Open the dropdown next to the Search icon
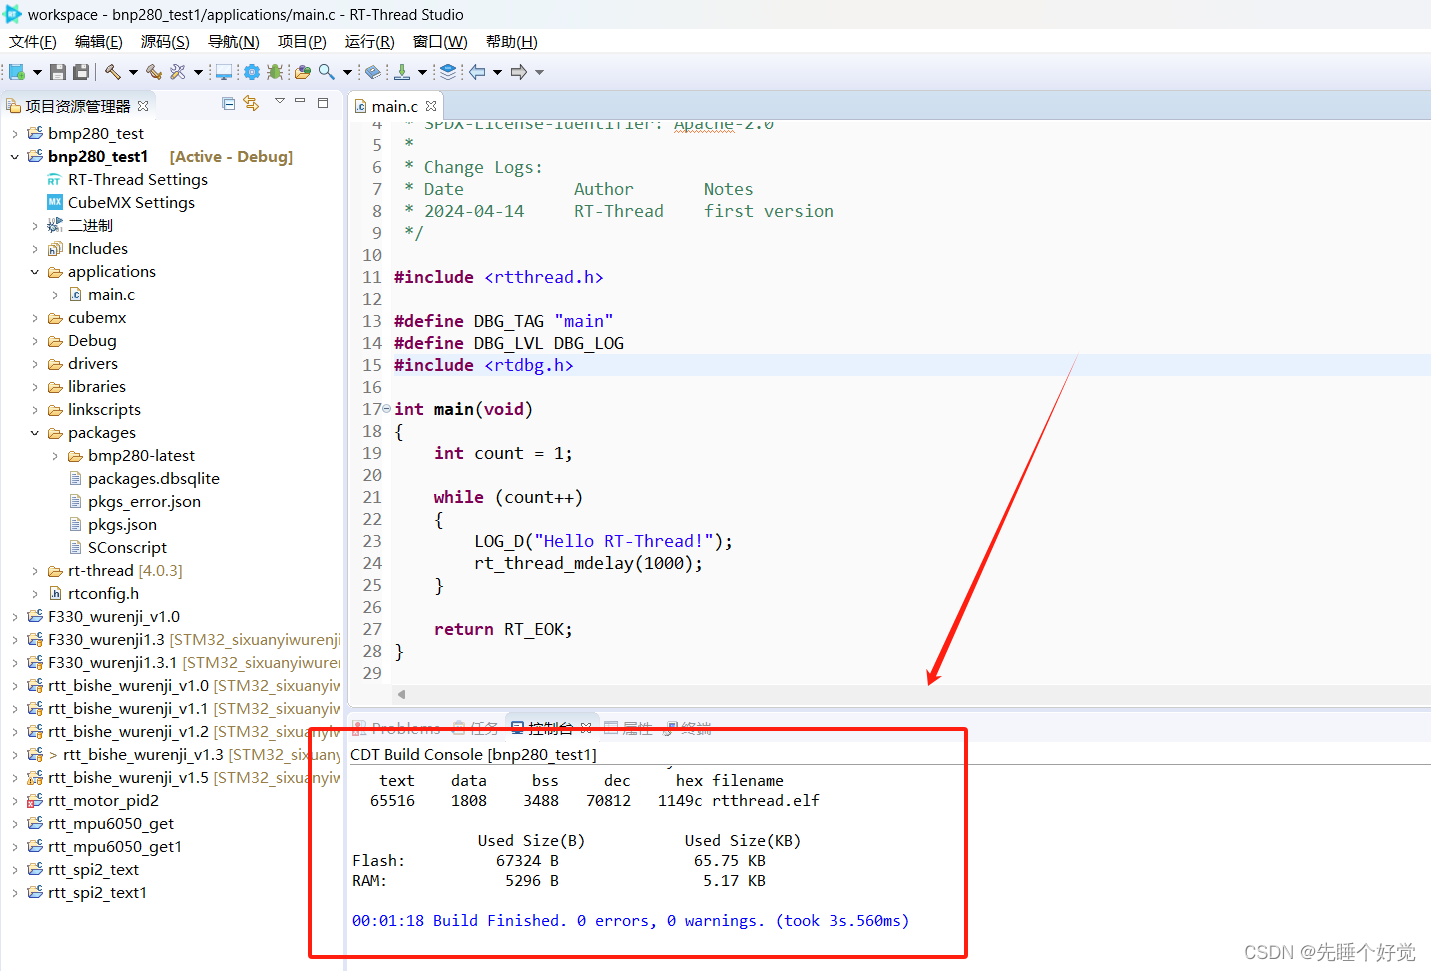 click(x=347, y=72)
